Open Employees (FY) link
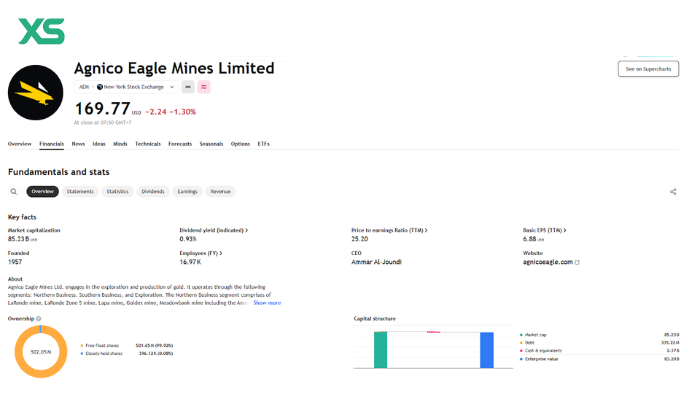 click(x=200, y=253)
